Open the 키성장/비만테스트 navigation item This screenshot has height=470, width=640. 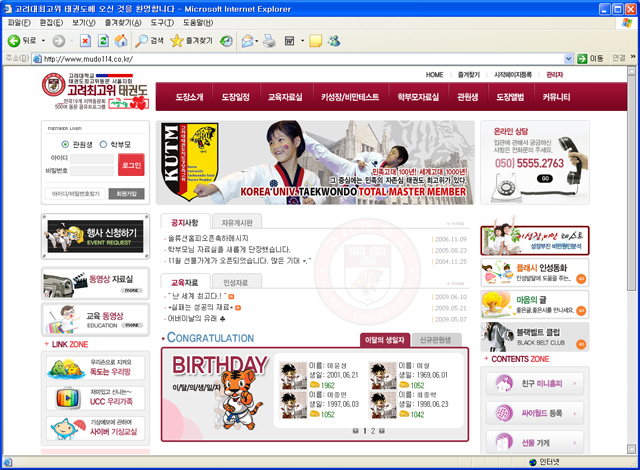click(350, 97)
